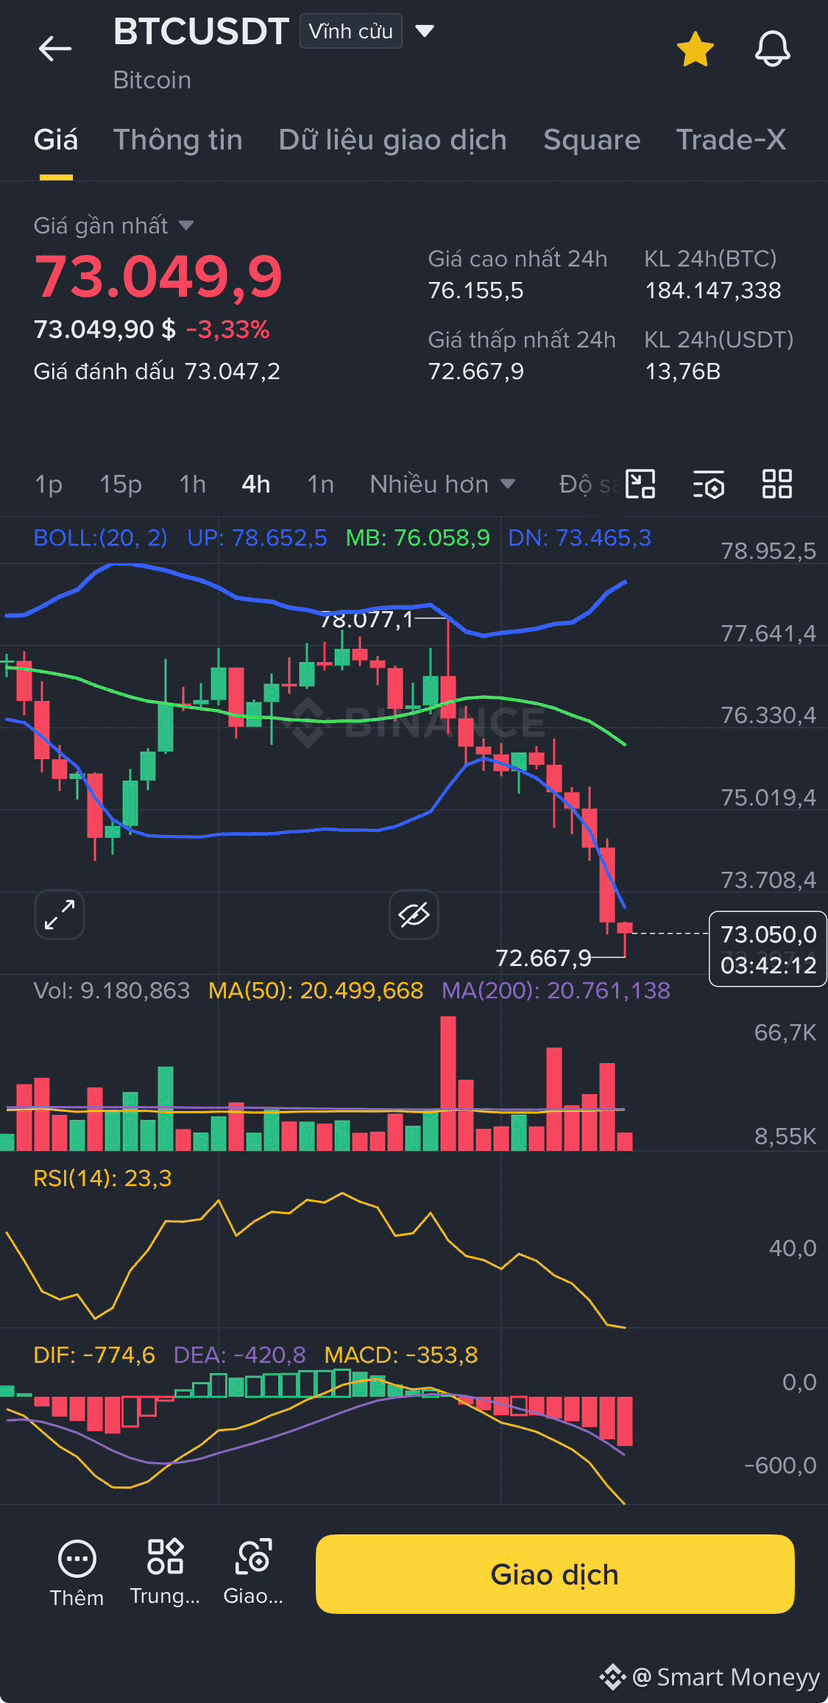
Task: Switch to the Giá tab
Action: 56,140
